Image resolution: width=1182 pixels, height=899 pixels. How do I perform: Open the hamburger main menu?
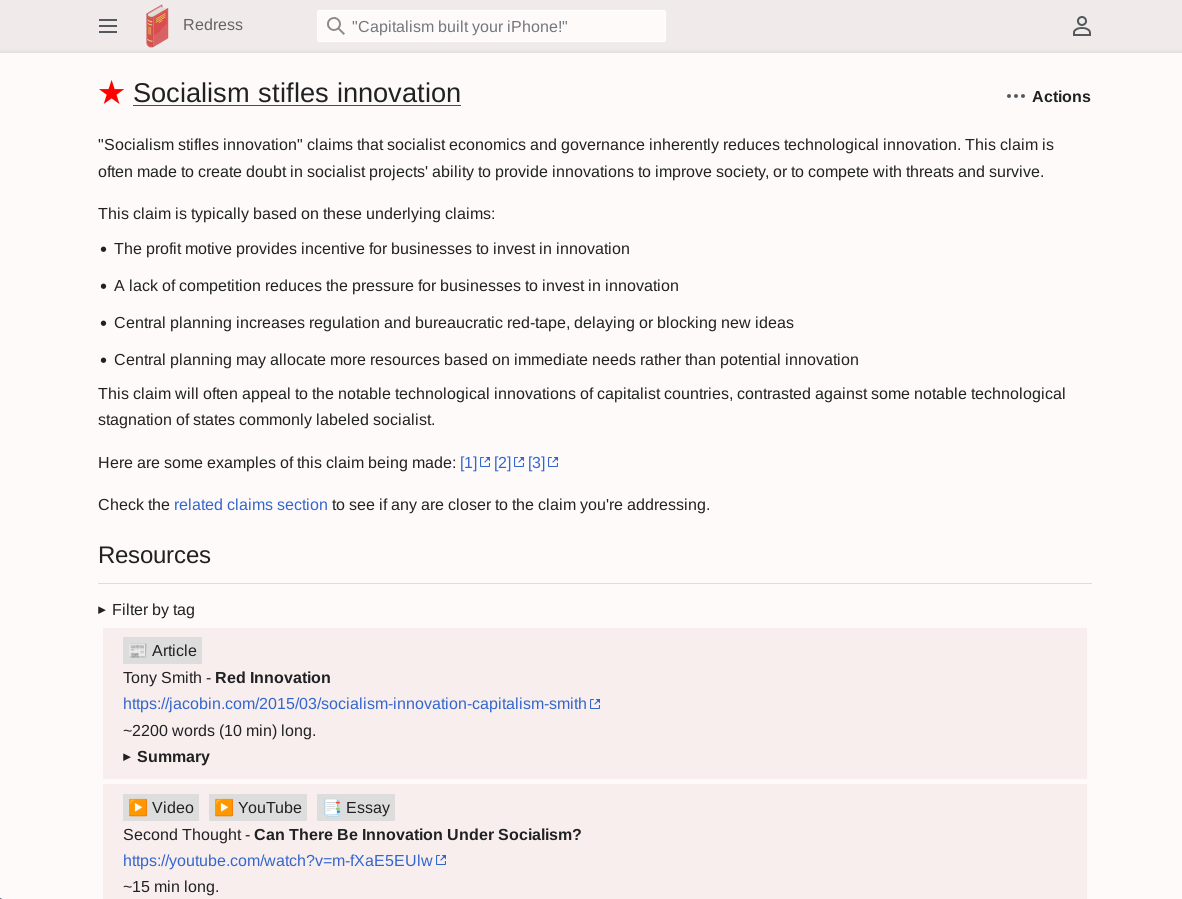pyautogui.click(x=108, y=26)
